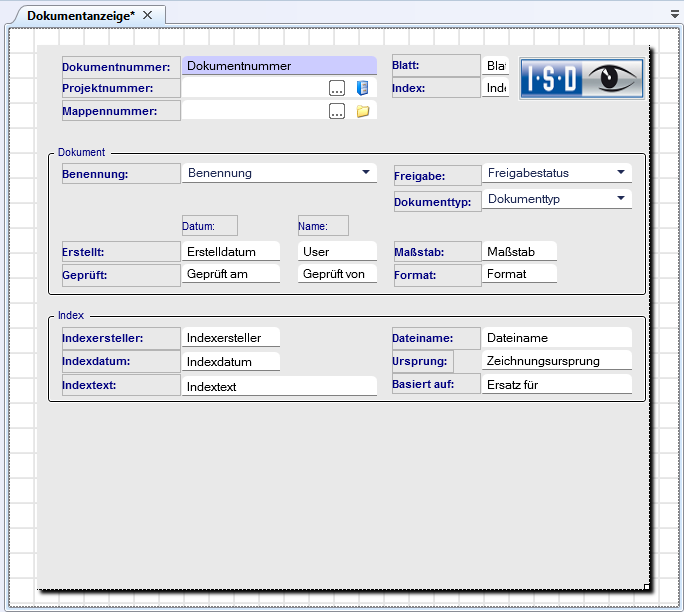Image resolution: width=684 pixels, height=612 pixels.
Task: Click the Dateiname value field
Action: pyautogui.click(x=557, y=338)
